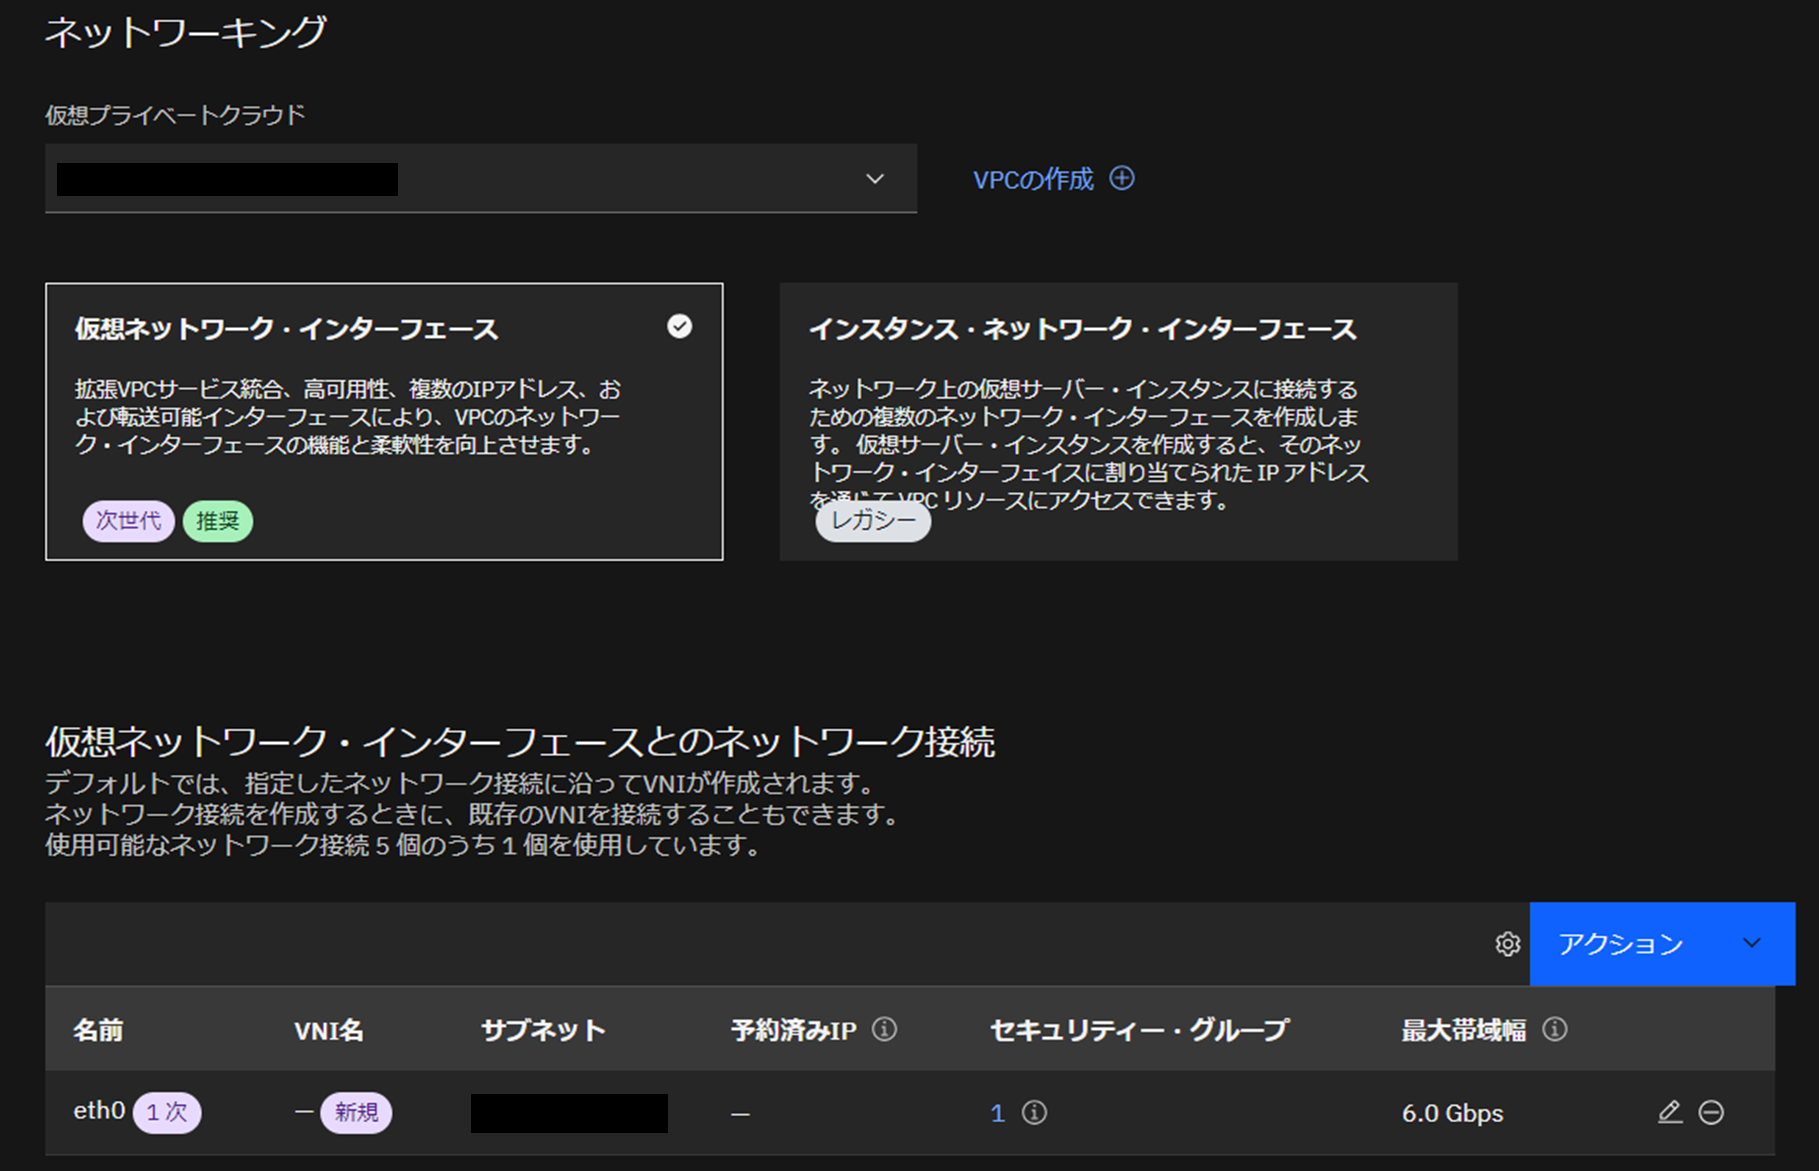Click the 推奨 tag
The image size is (1819, 1171).
218,521
